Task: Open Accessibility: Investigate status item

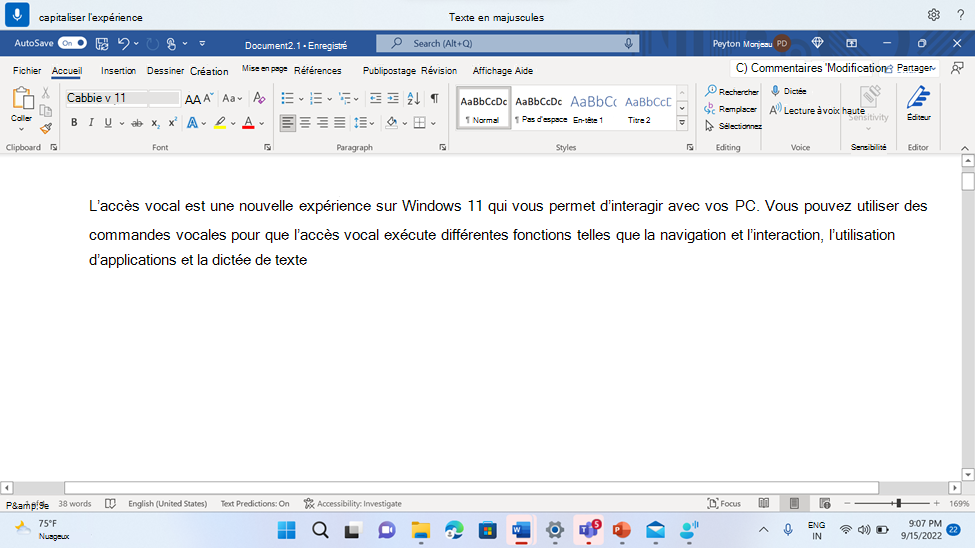Action: [x=353, y=504]
